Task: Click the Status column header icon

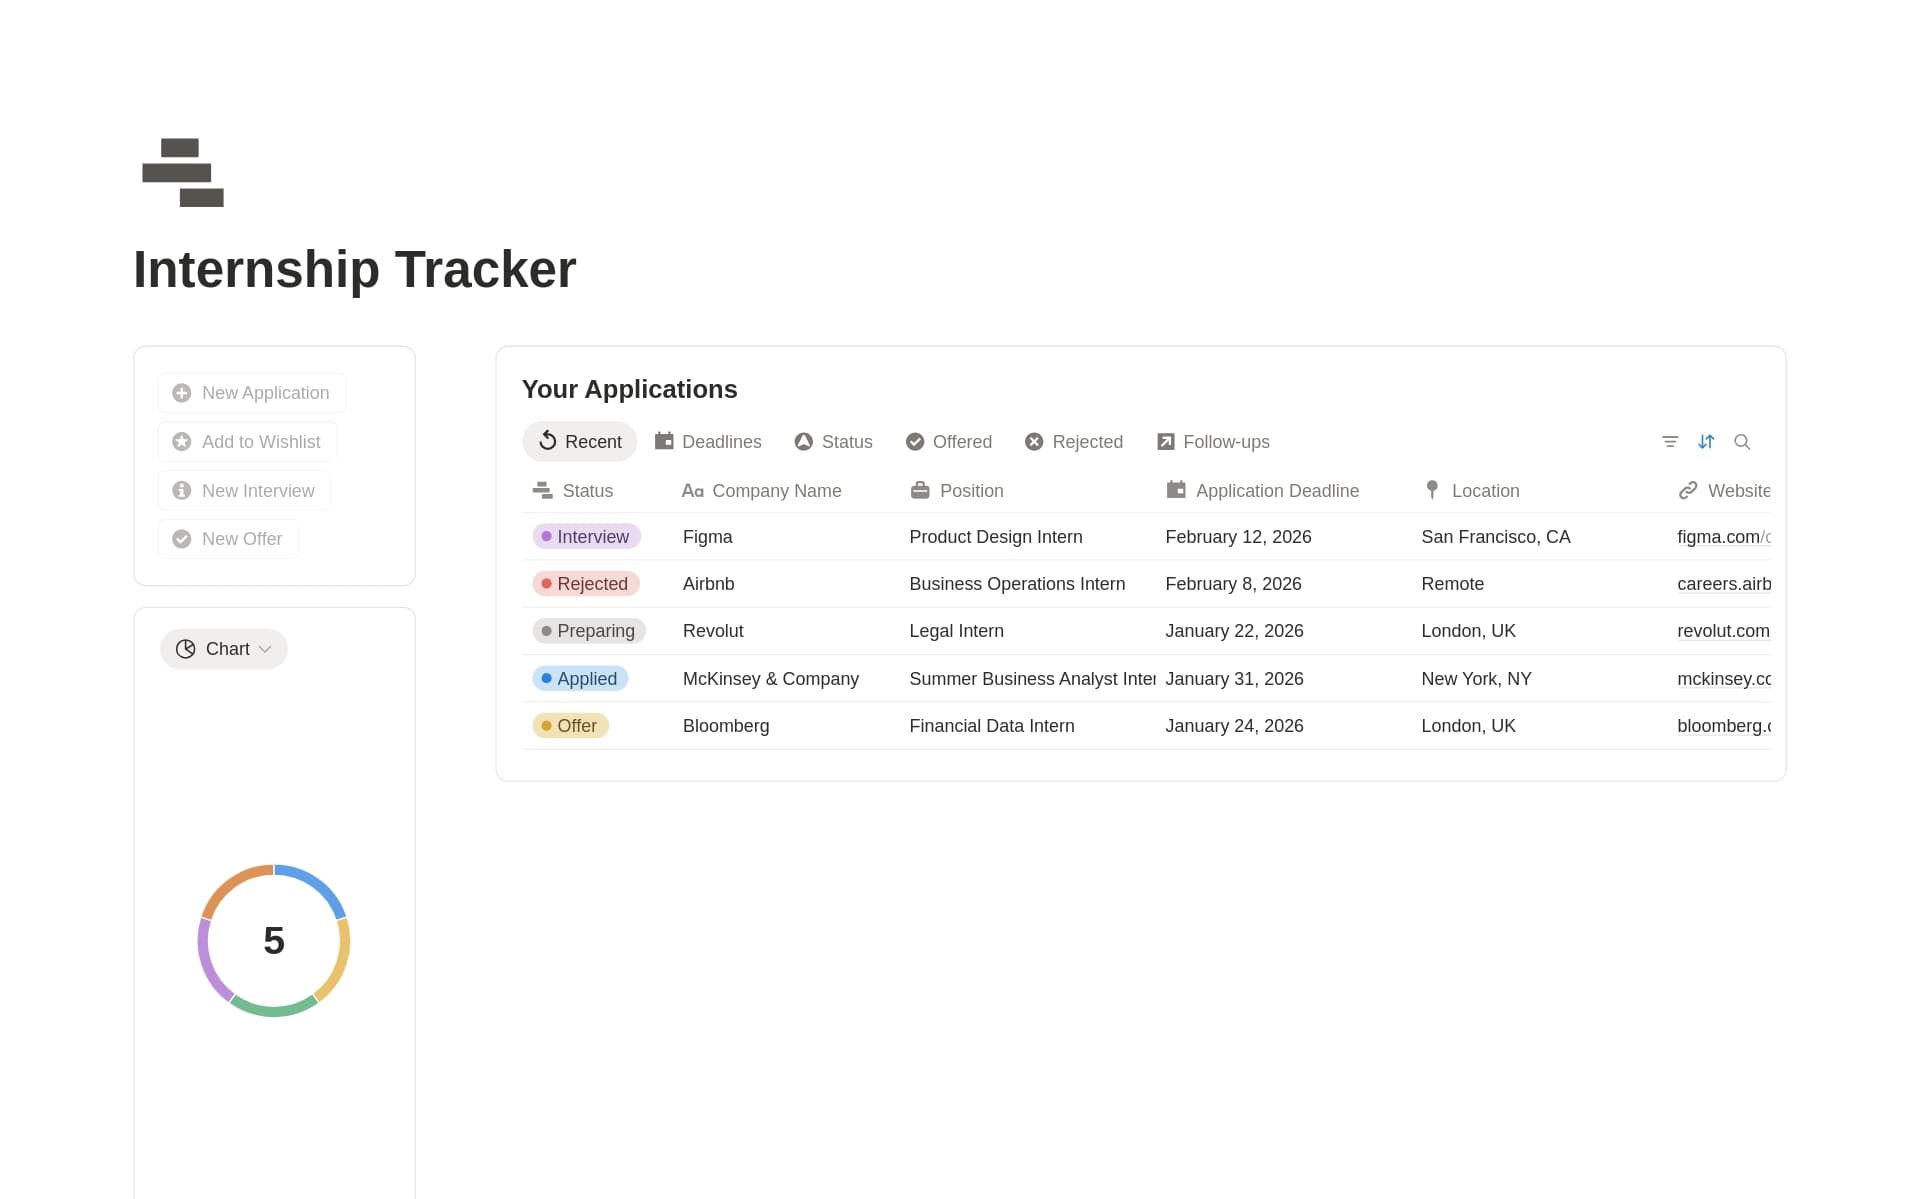Action: click(x=543, y=490)
